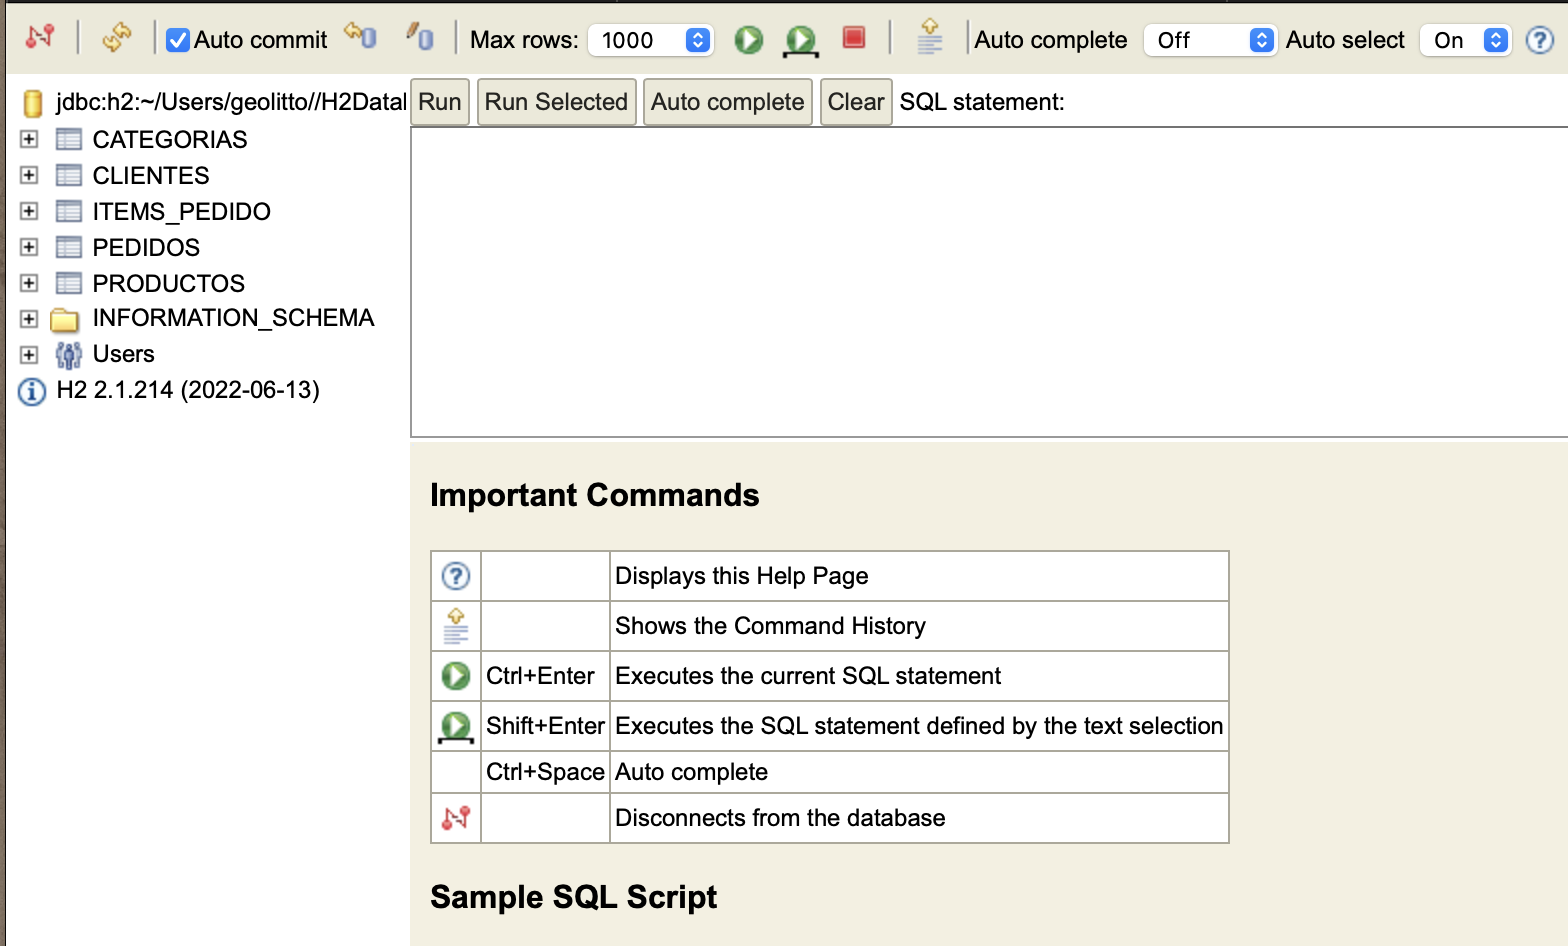Select the CLIENTES table name
The width and height of the screenshot is (1568, 946).
pyautogui.click(x=151, y=175)
